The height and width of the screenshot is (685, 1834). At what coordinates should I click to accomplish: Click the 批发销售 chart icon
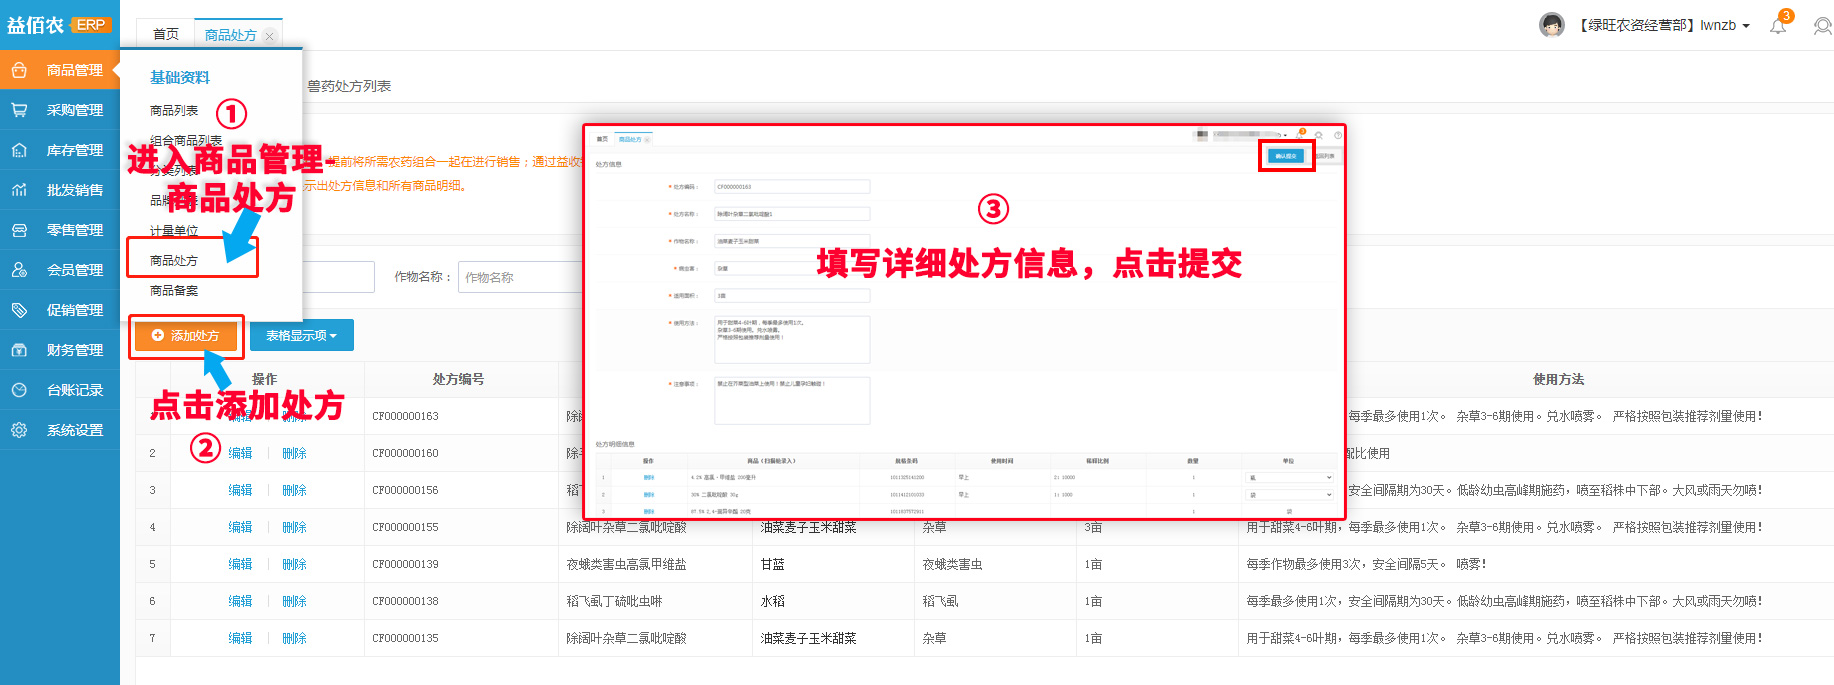point(19,190)
